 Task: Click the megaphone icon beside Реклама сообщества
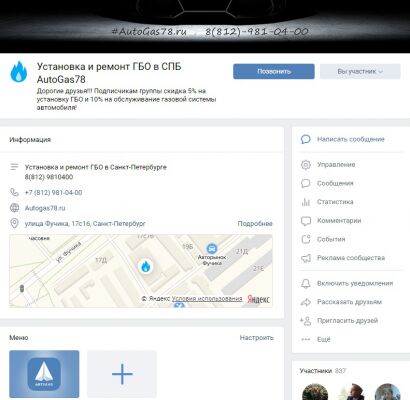pyautogui.click(x=305, y=258)
